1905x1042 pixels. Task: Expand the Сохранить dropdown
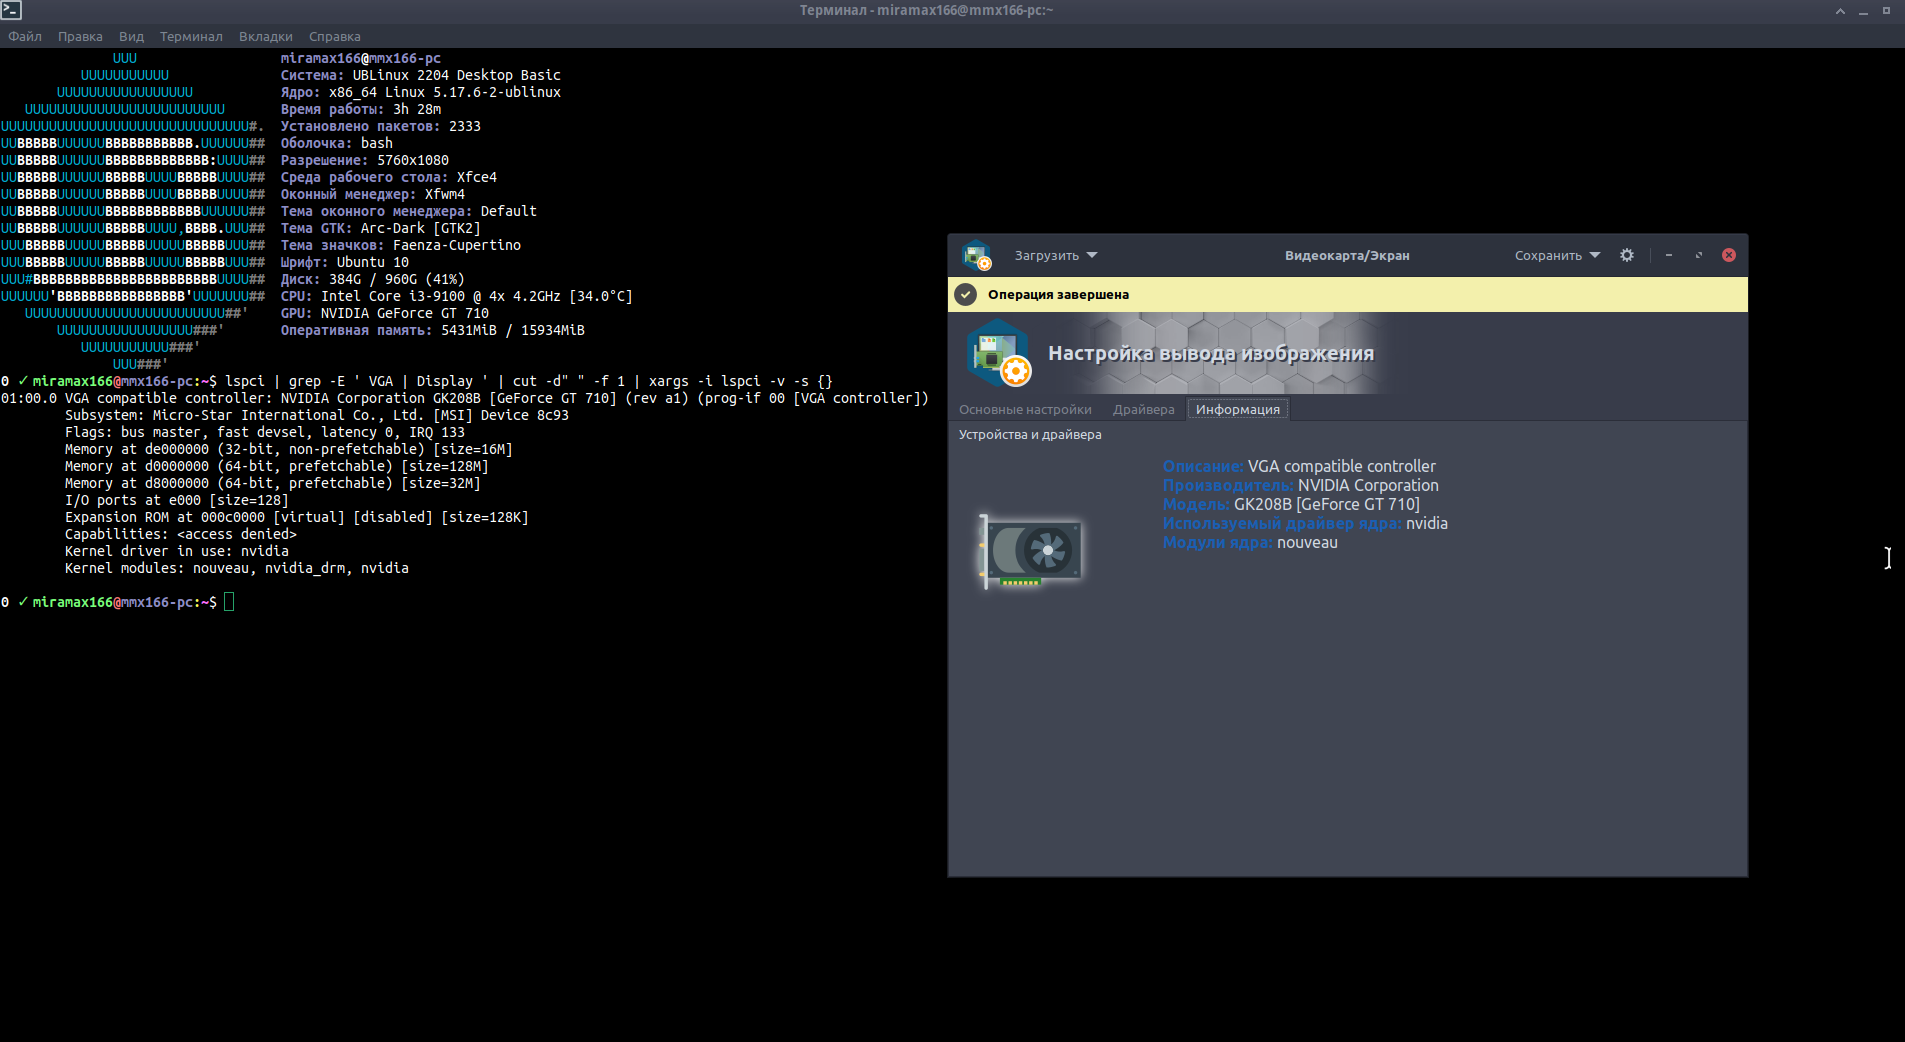[x=1556, y=255]
